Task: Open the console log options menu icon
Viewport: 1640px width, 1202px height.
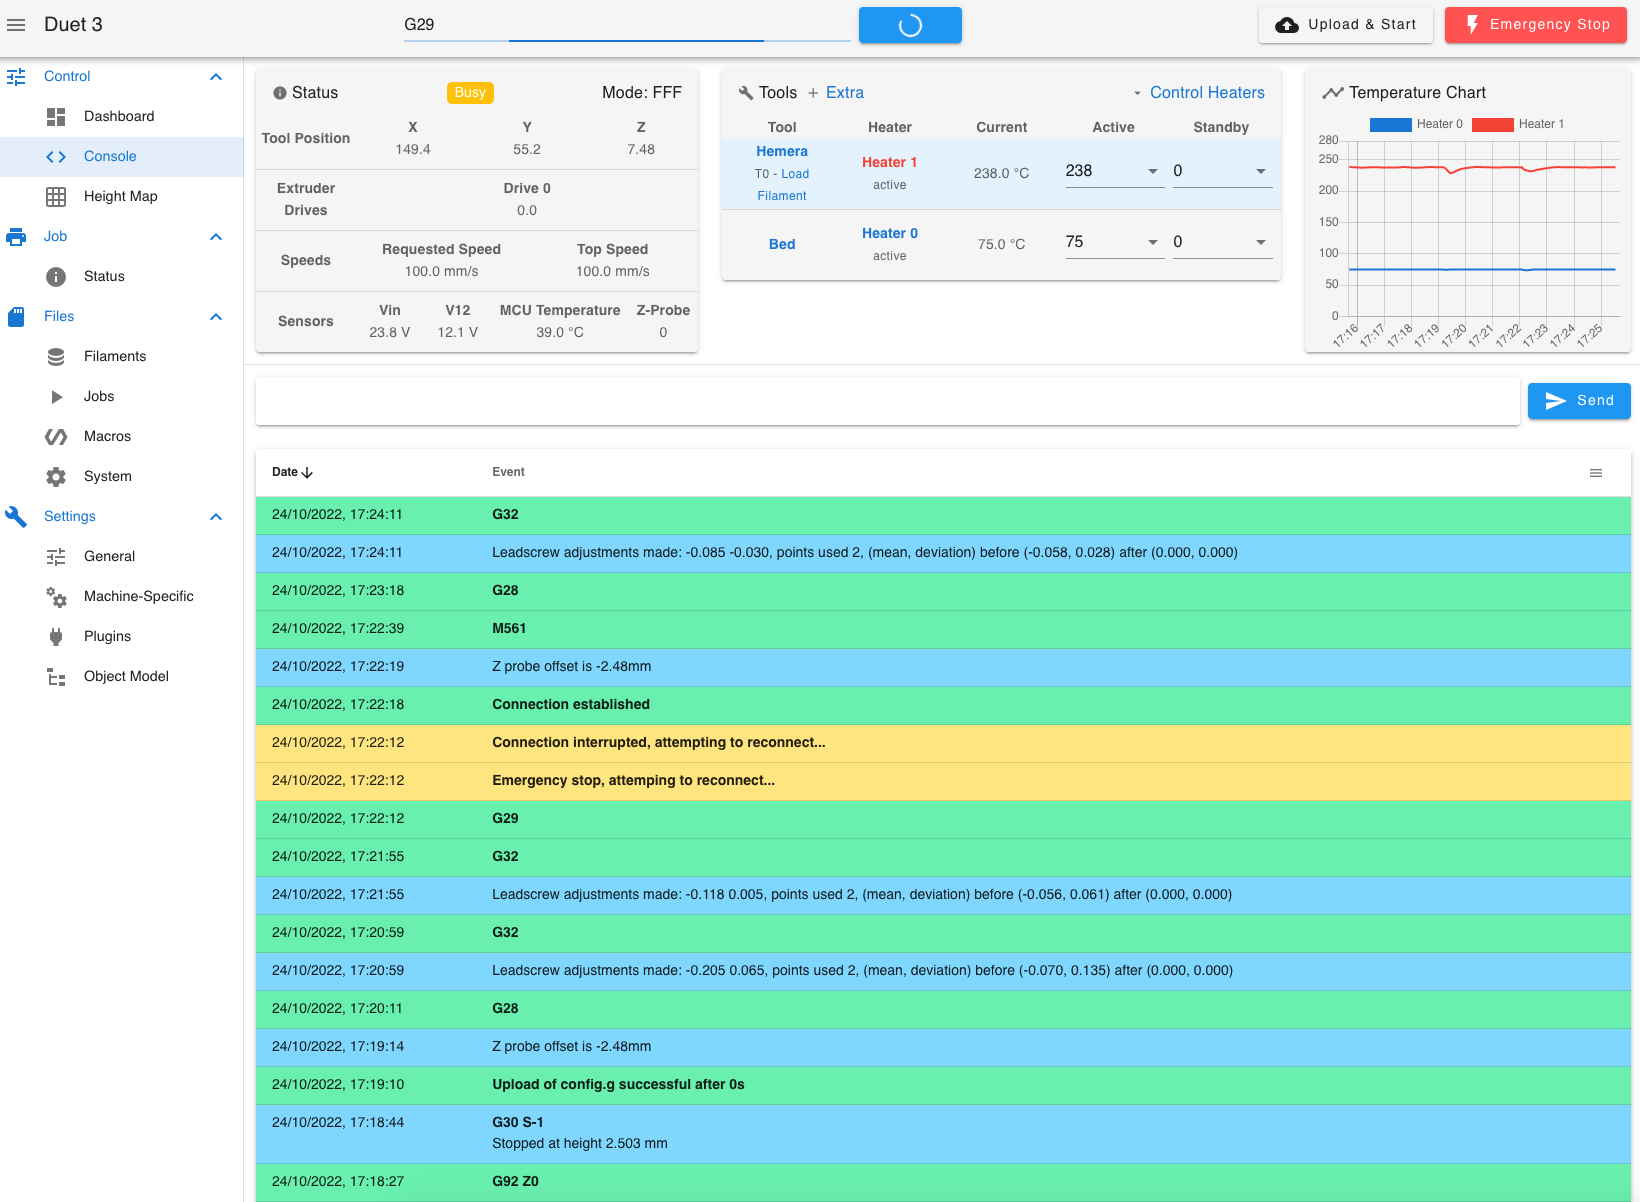Action: click(1596, 473)
